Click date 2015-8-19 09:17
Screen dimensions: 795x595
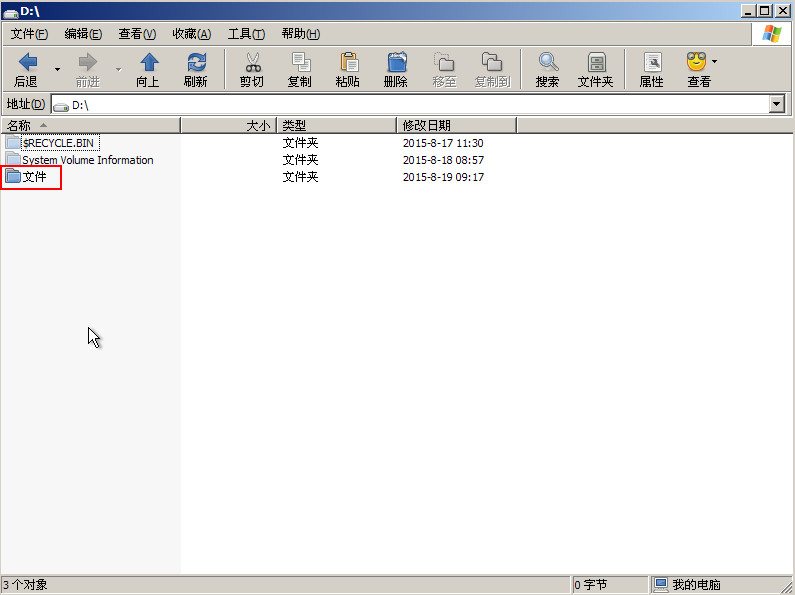[x=443, y=177]
